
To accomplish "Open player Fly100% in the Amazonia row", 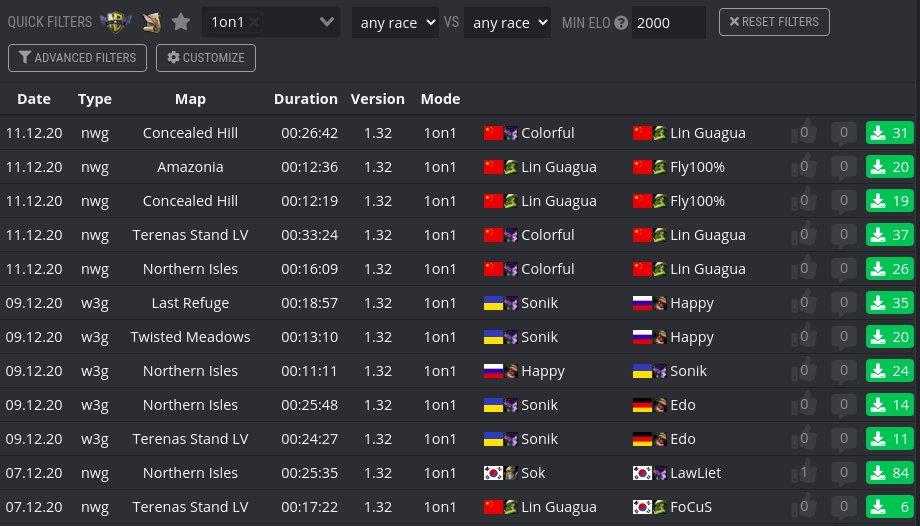I will [x=697, y=167].
